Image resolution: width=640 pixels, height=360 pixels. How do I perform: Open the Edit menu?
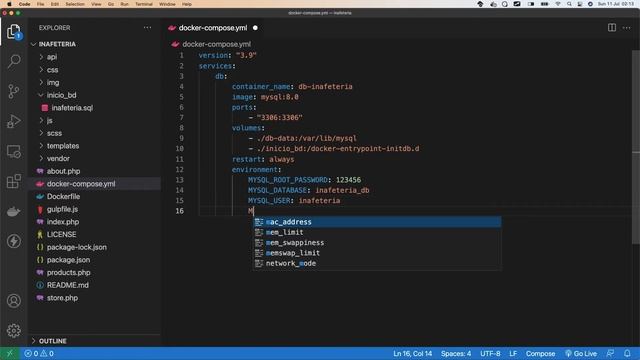pos(55,4)
